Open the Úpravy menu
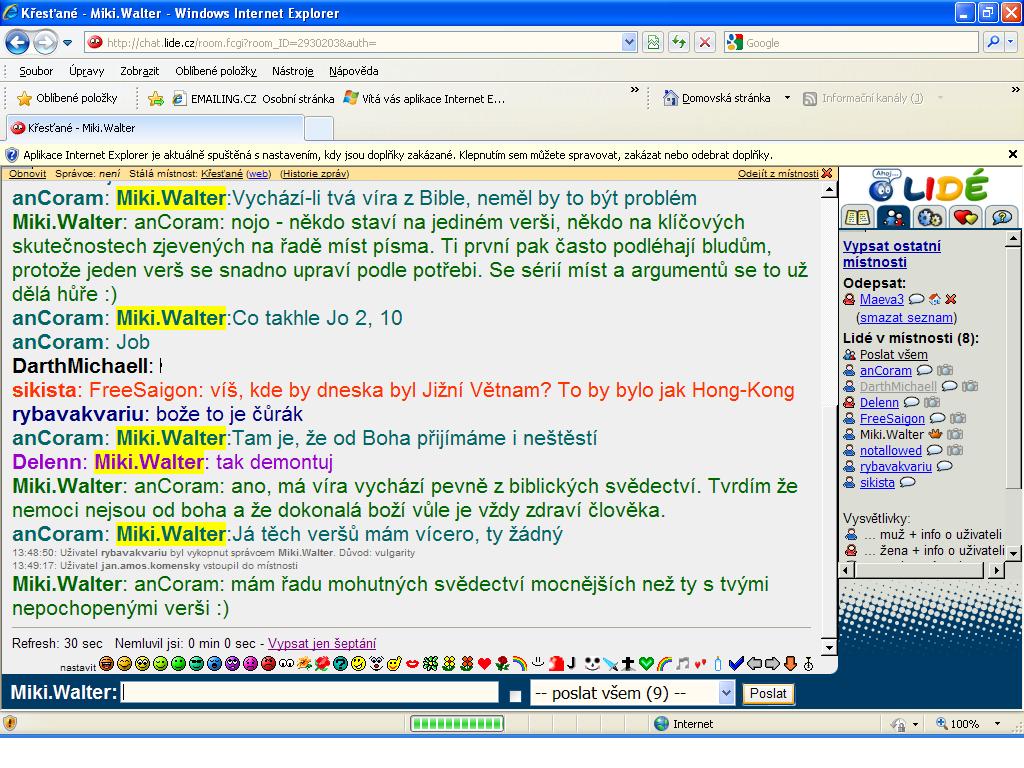 (86, 71)
